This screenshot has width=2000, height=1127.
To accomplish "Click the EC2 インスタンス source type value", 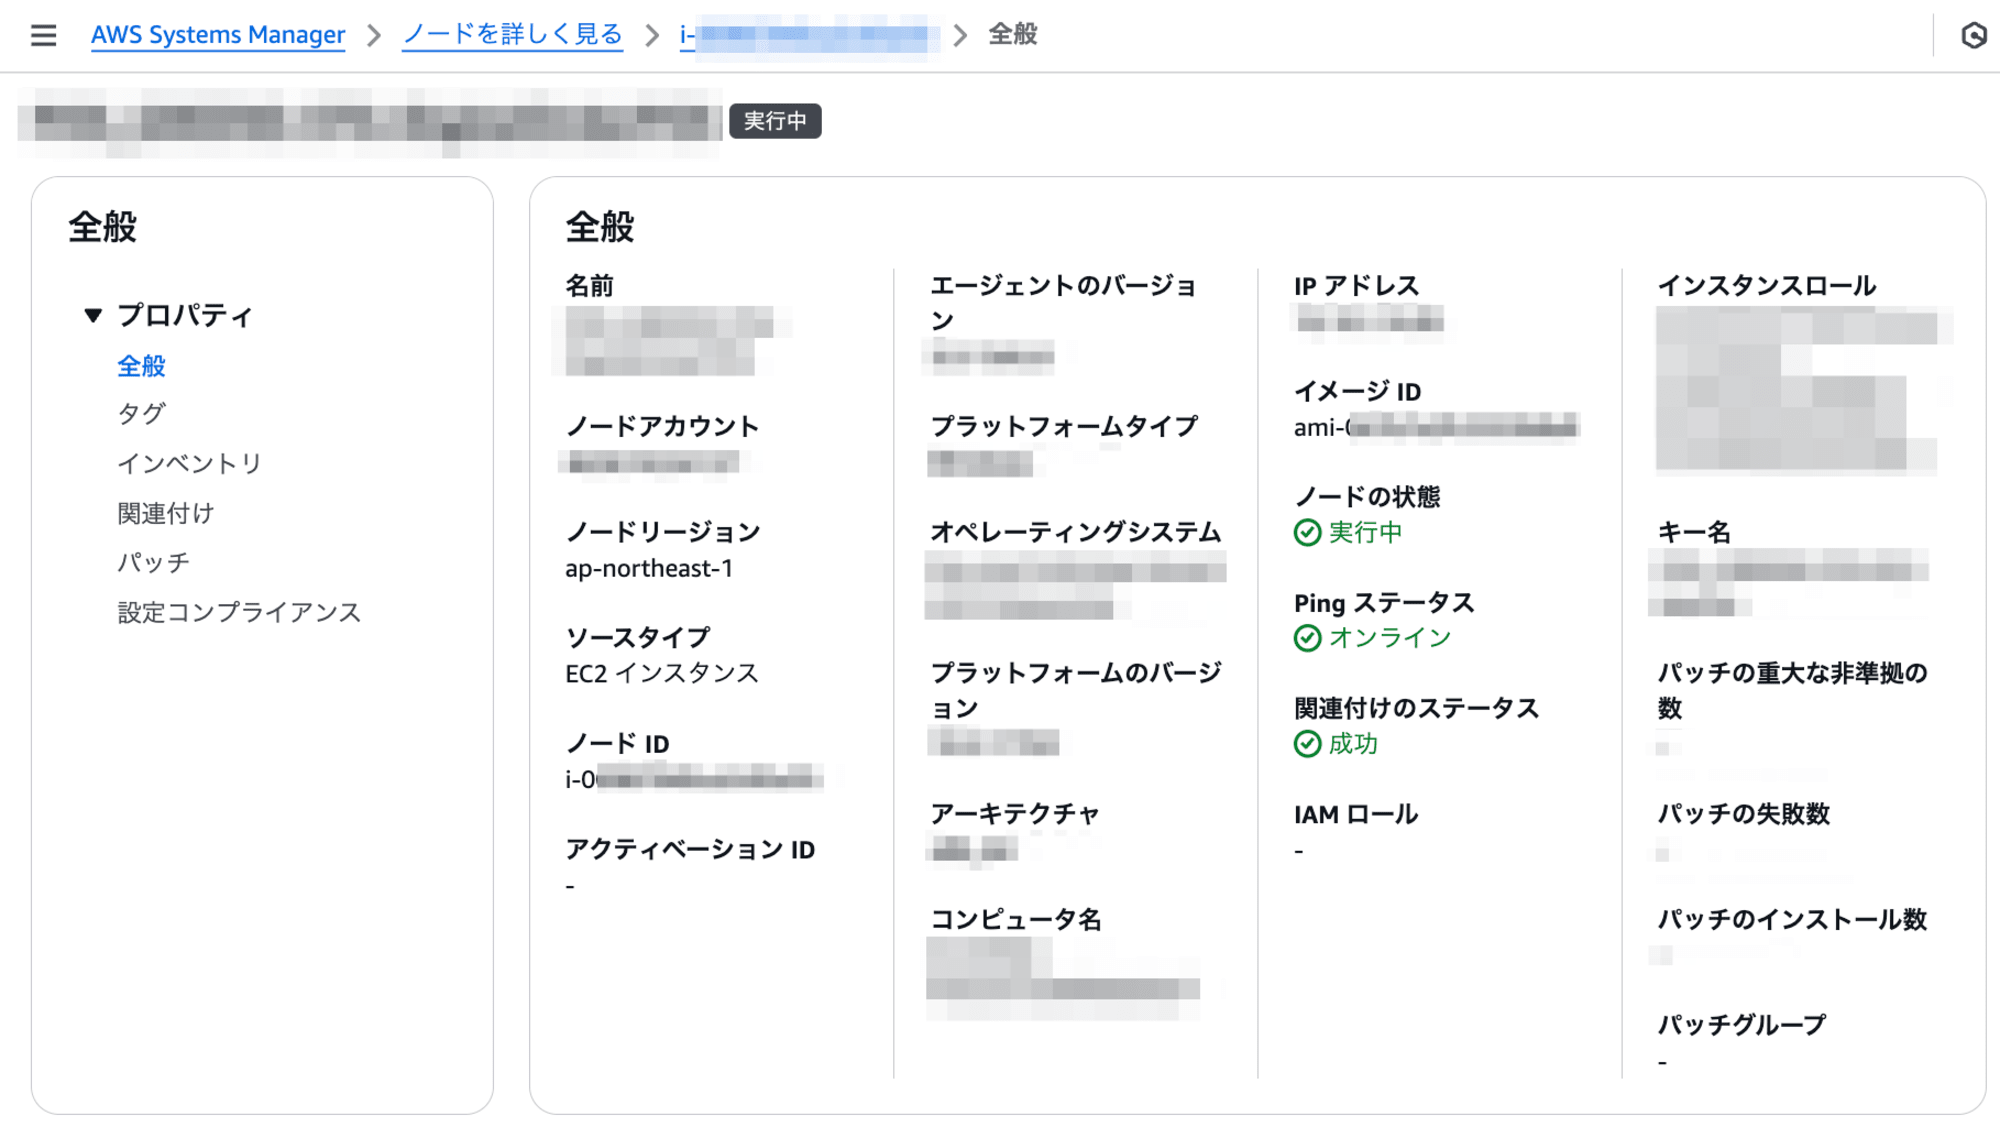I will (x=662, y=674).
